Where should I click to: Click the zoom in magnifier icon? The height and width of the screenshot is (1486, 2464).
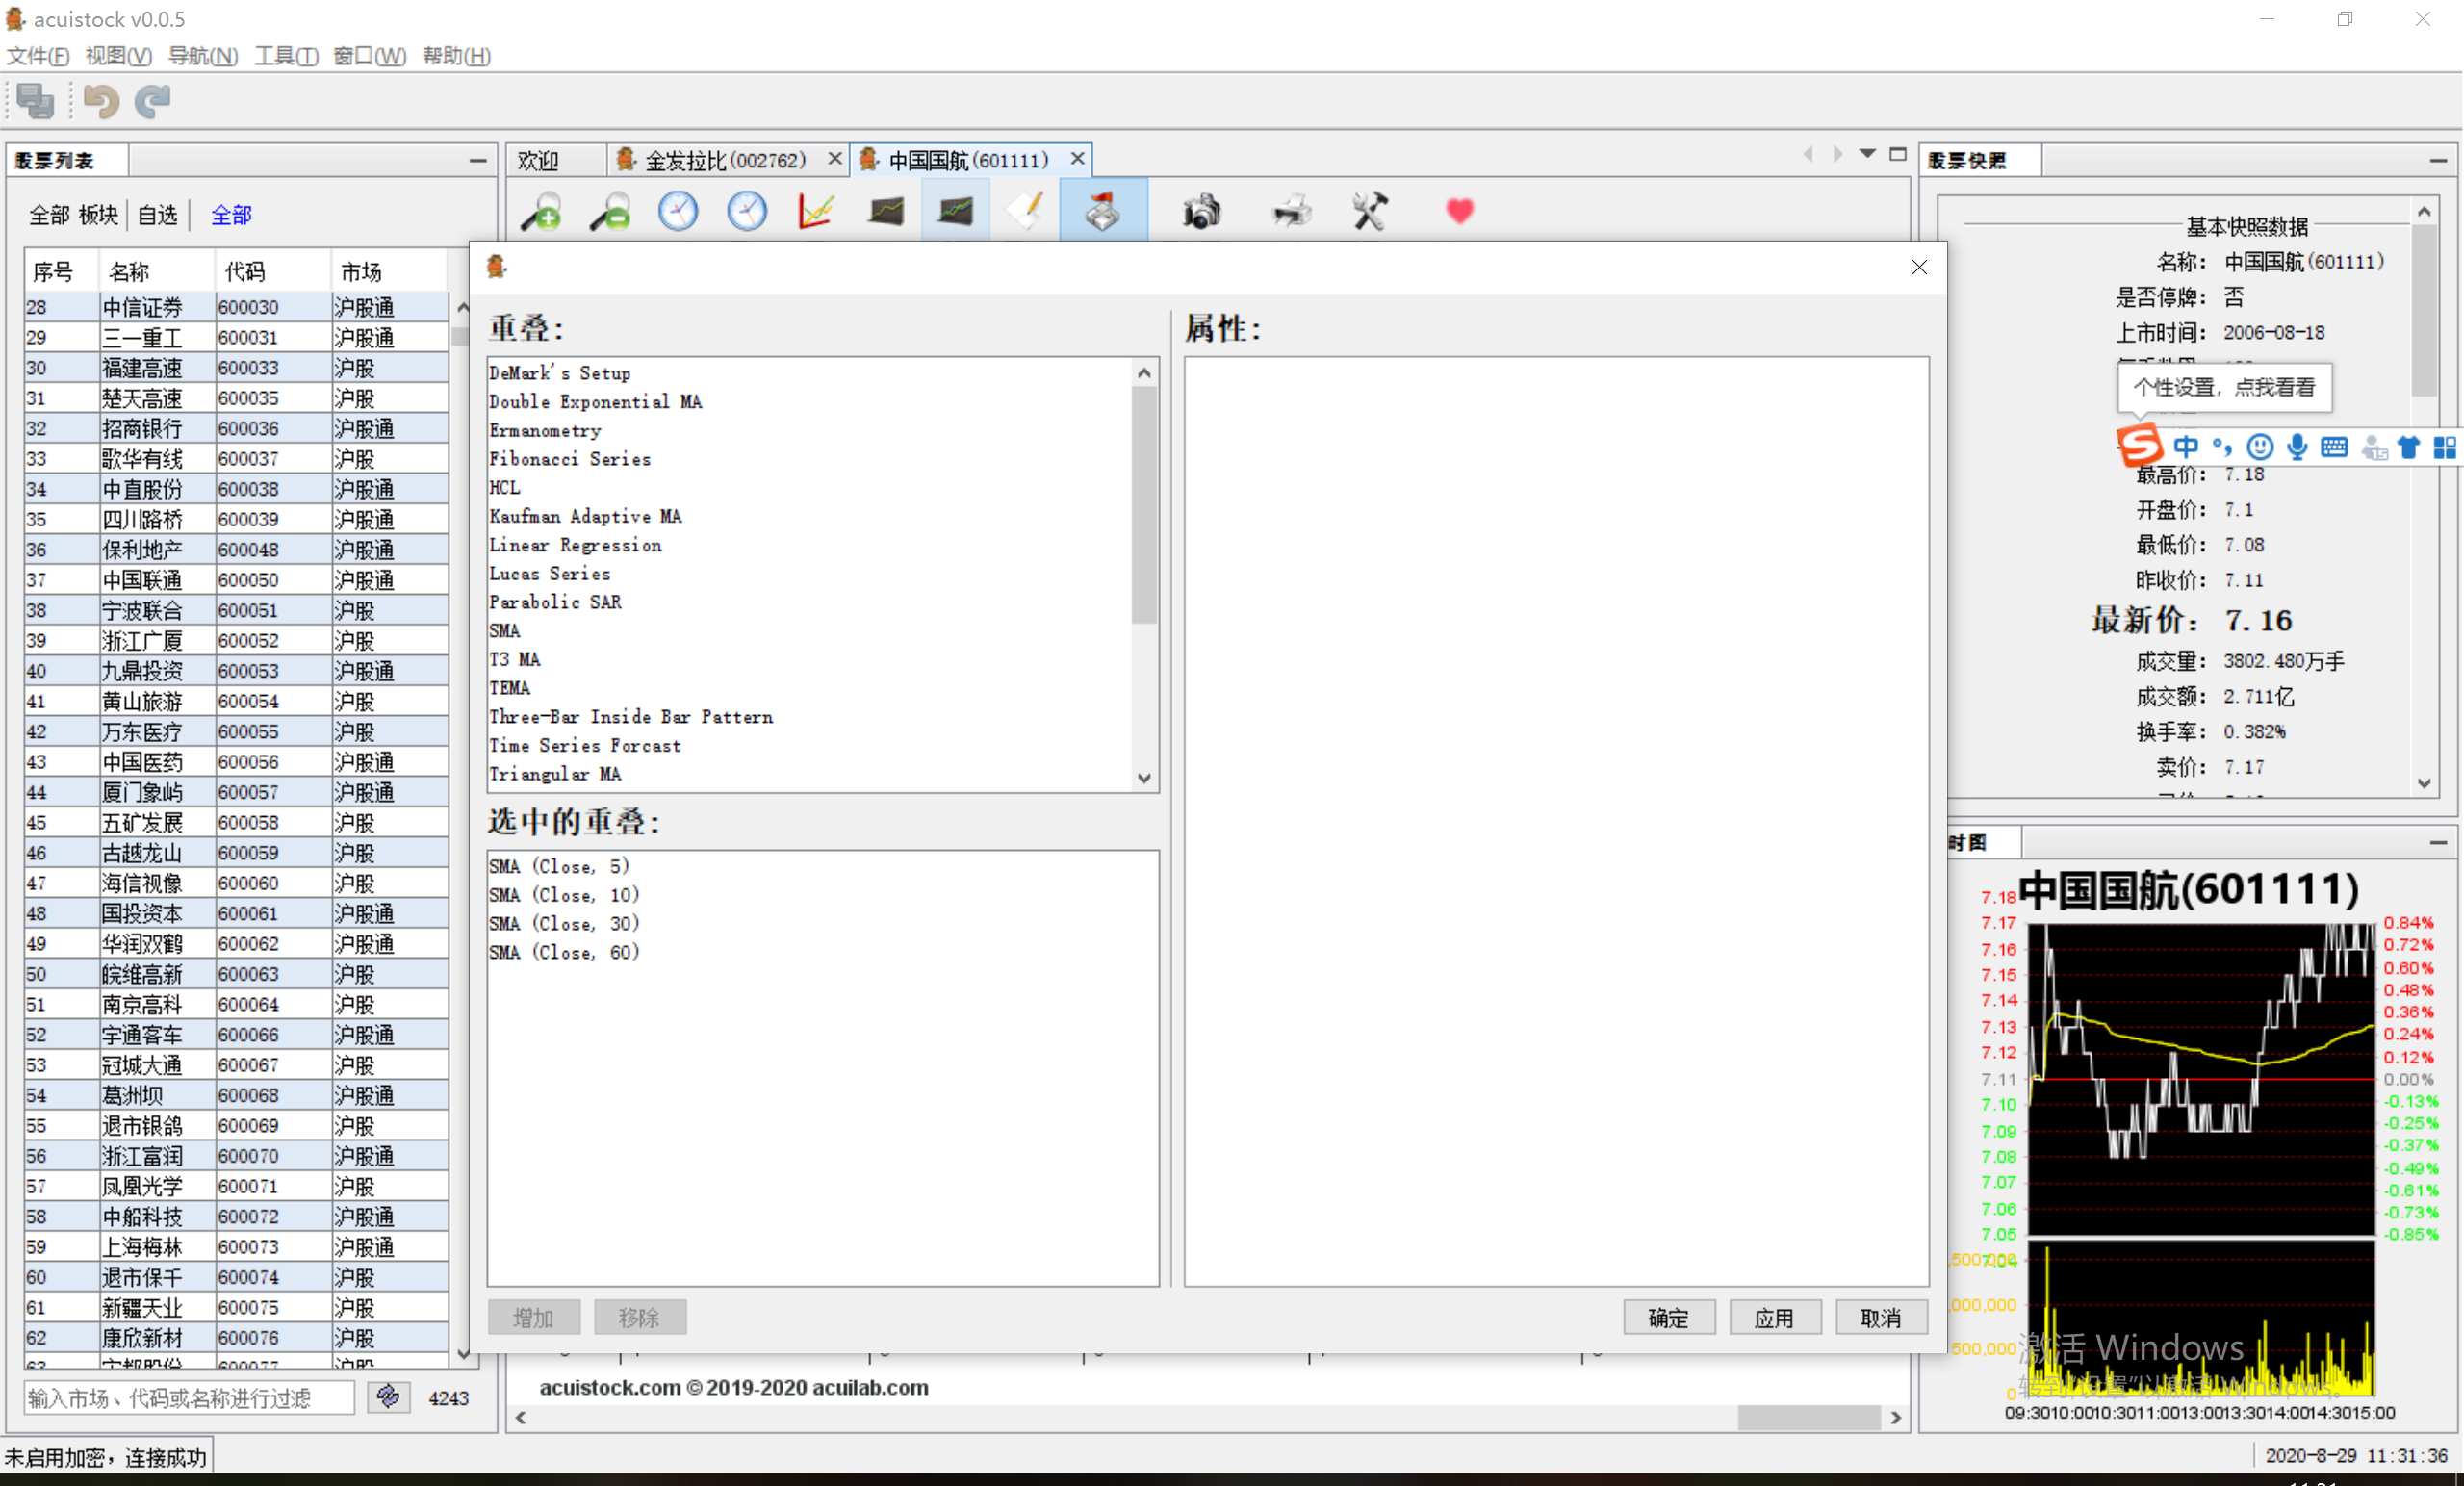click(542, 212)
